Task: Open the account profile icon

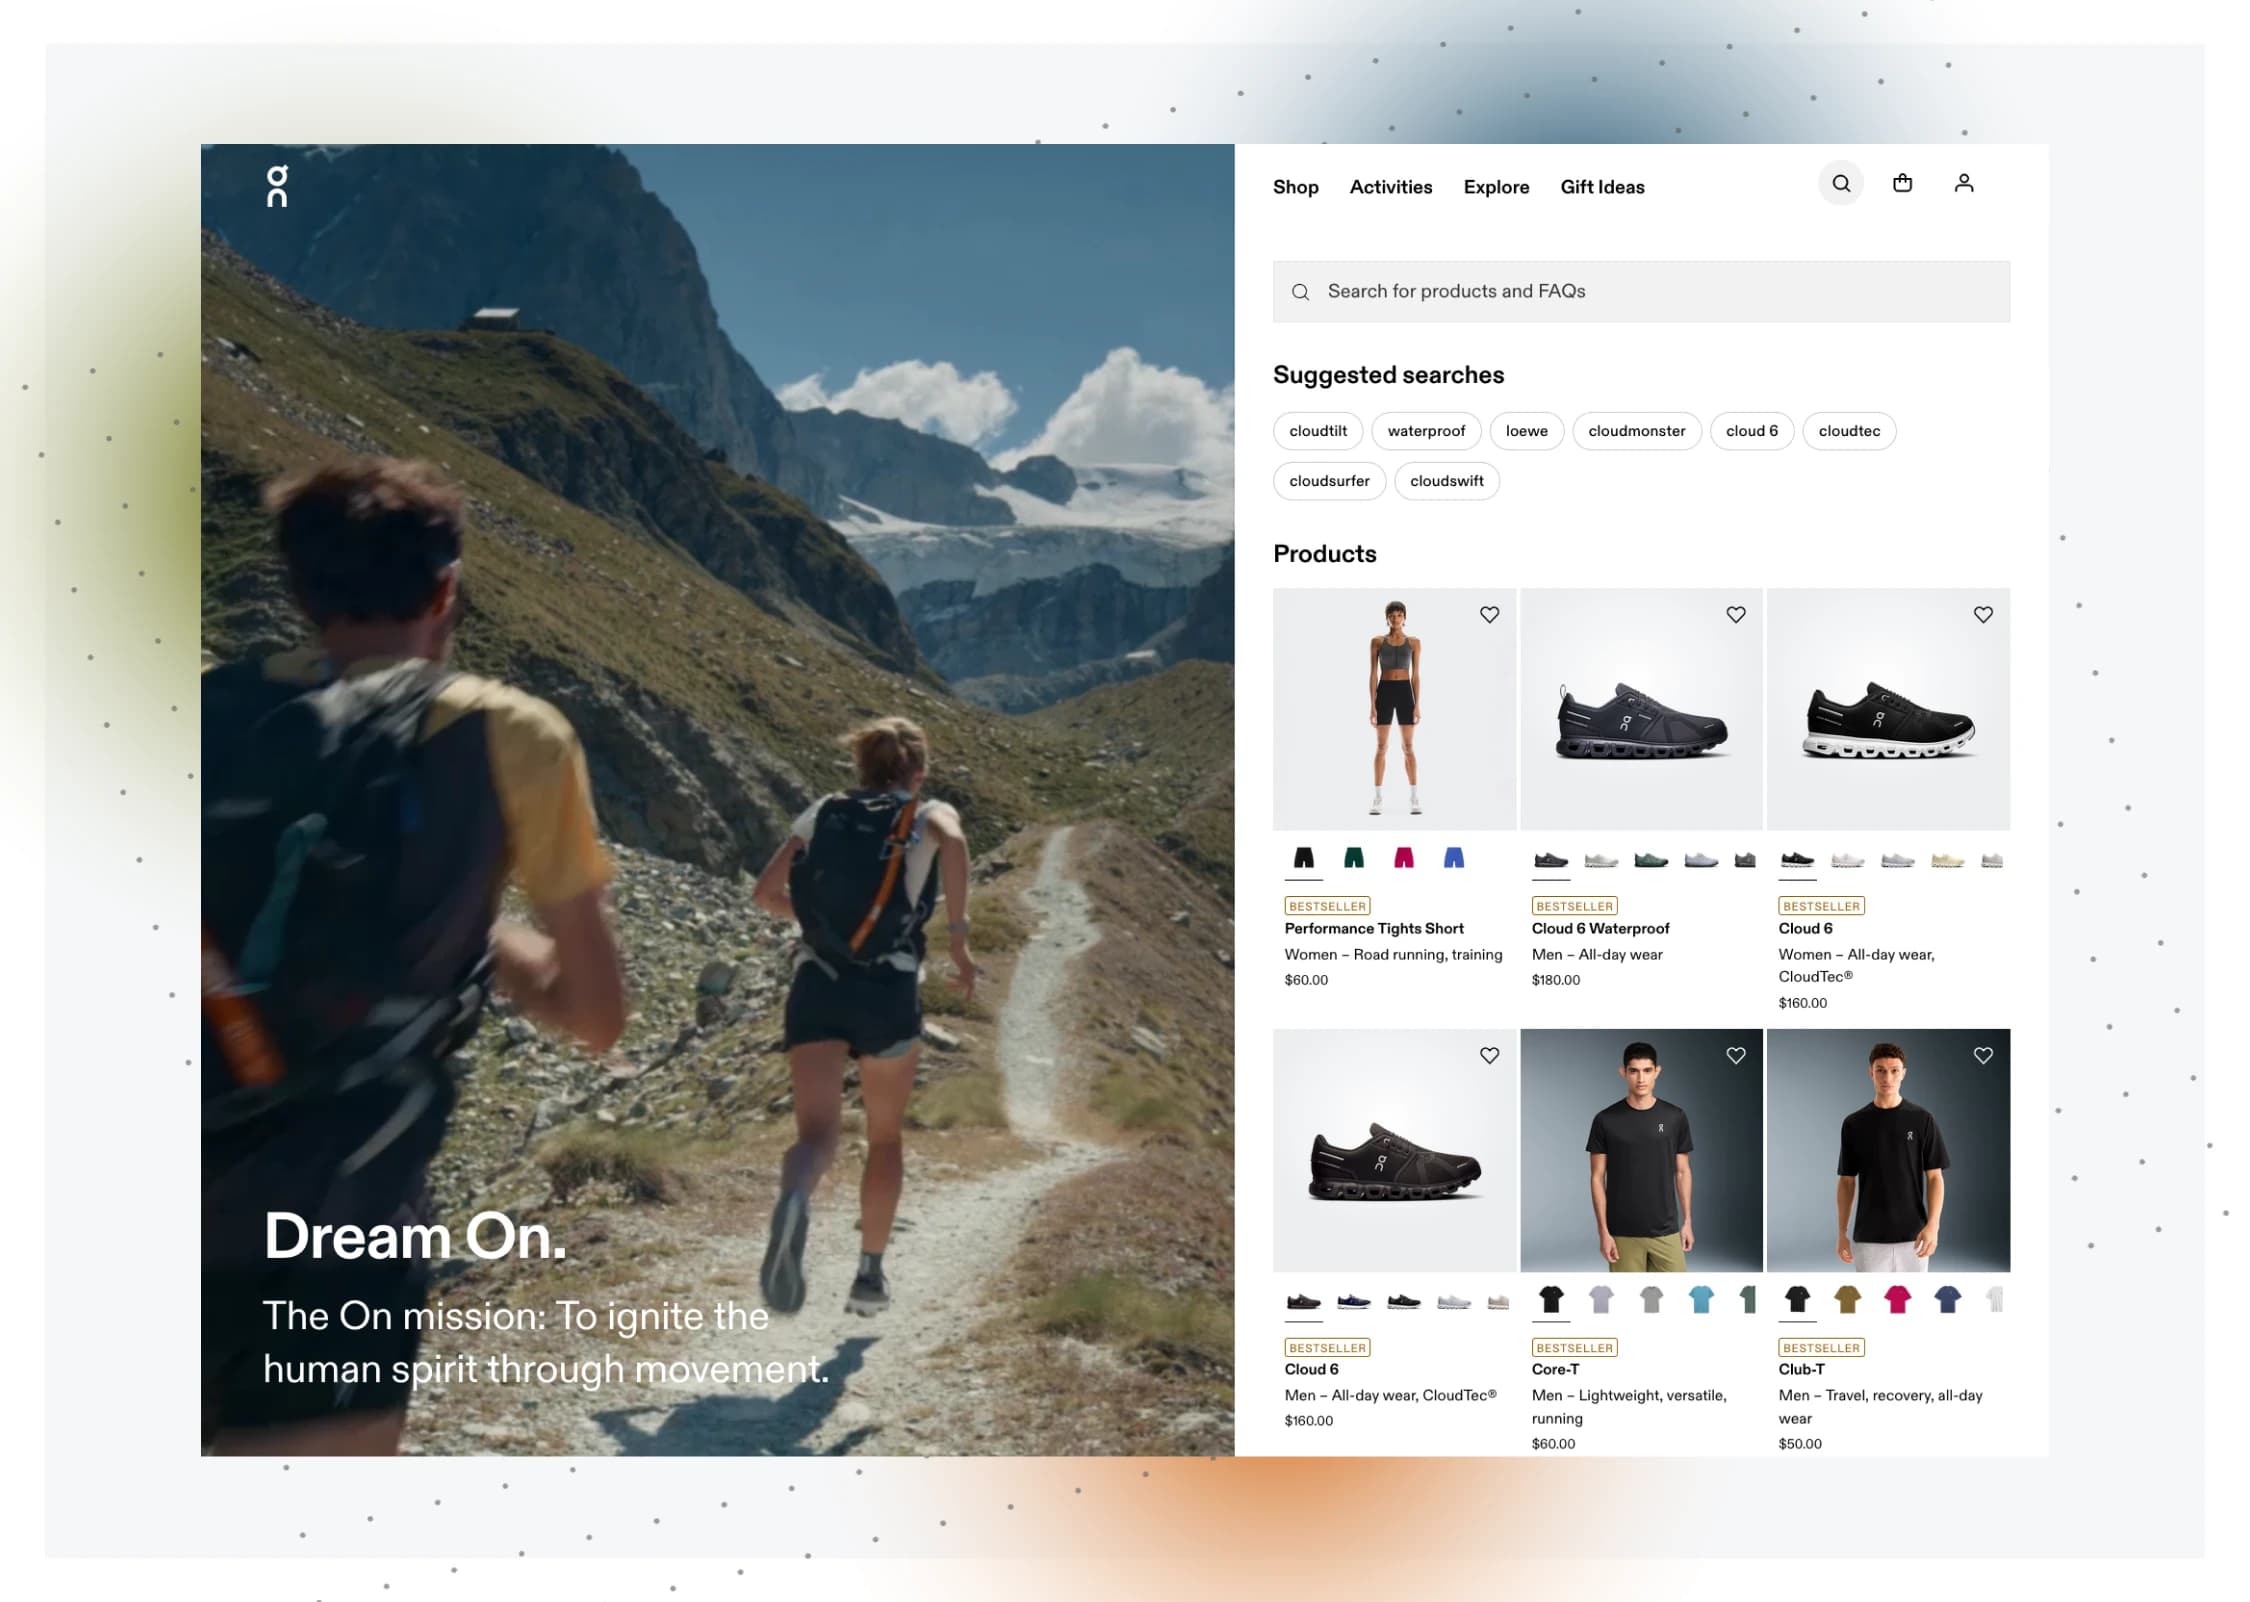Action: (x=1963, y=183)
